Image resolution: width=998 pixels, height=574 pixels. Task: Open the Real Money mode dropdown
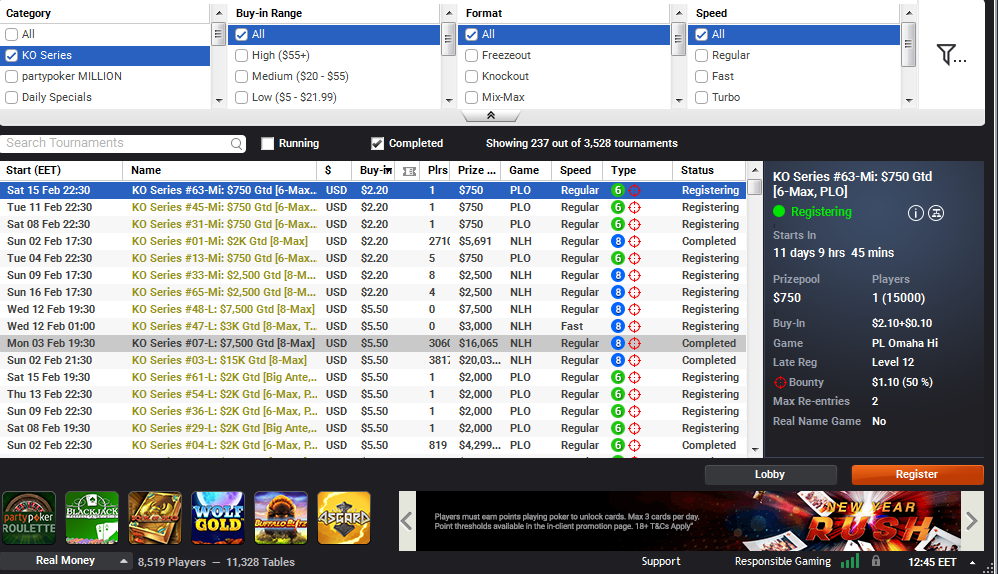tap(65, 561)
